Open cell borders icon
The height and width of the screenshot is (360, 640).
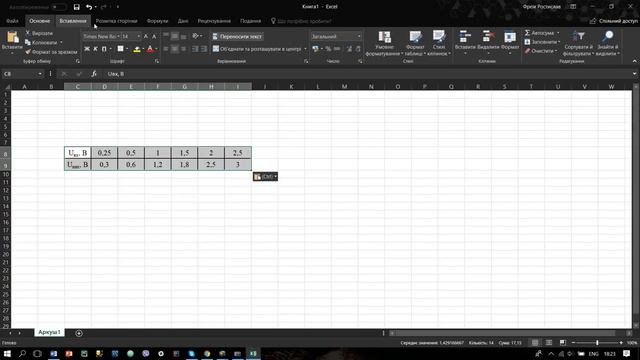click(120, 49)
